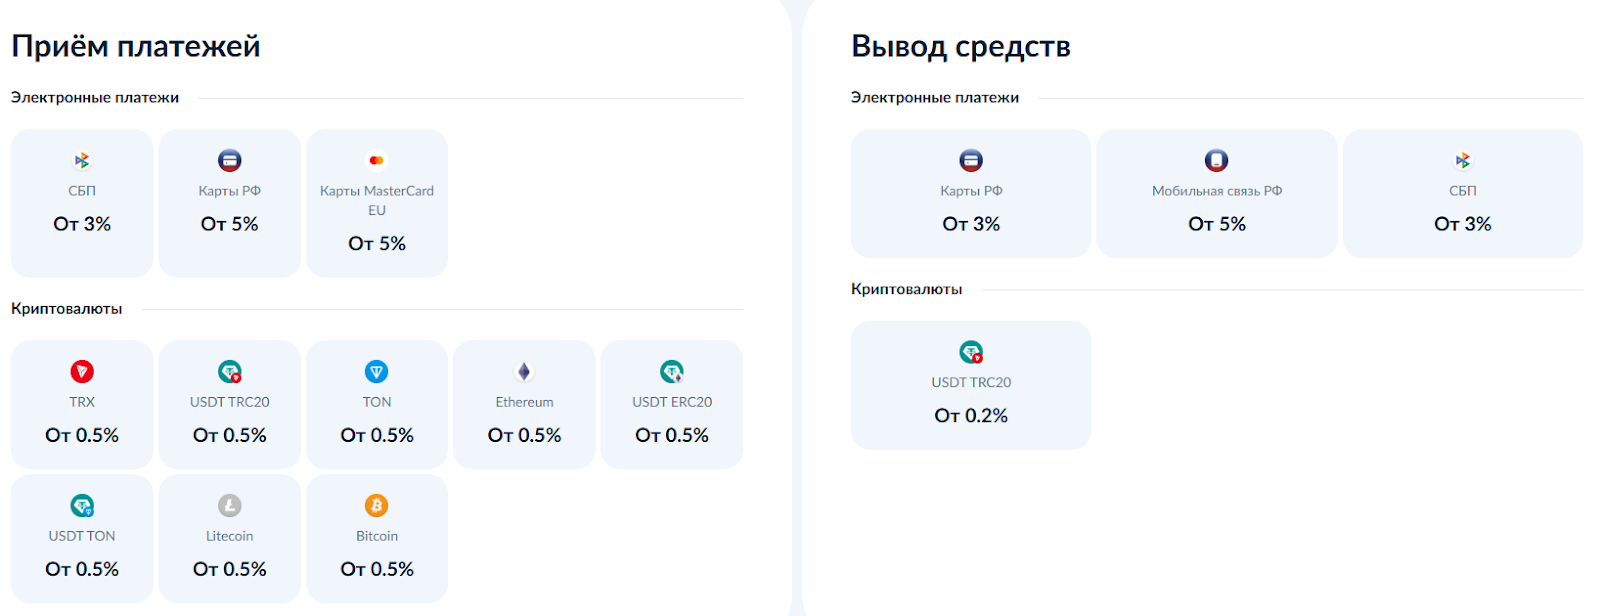Click the USDT TRC20 icon under Вывод средств
Screen dimensions: 1600x616
pos(971,352)
